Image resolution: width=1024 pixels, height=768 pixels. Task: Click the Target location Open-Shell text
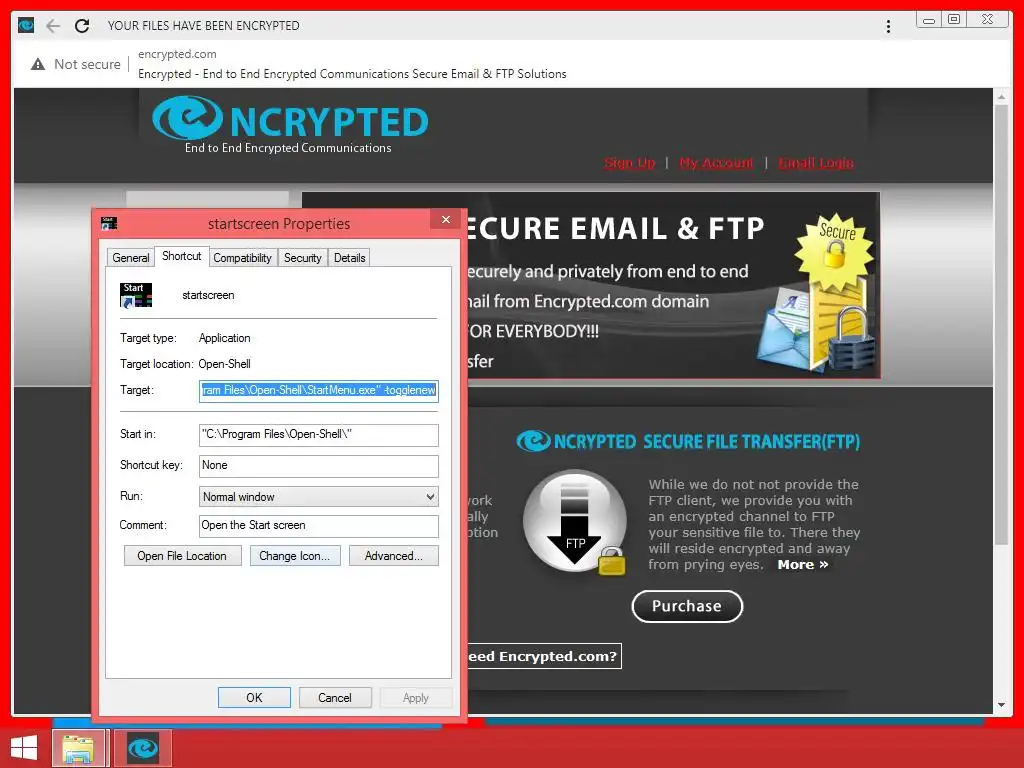tap(225, 364)
